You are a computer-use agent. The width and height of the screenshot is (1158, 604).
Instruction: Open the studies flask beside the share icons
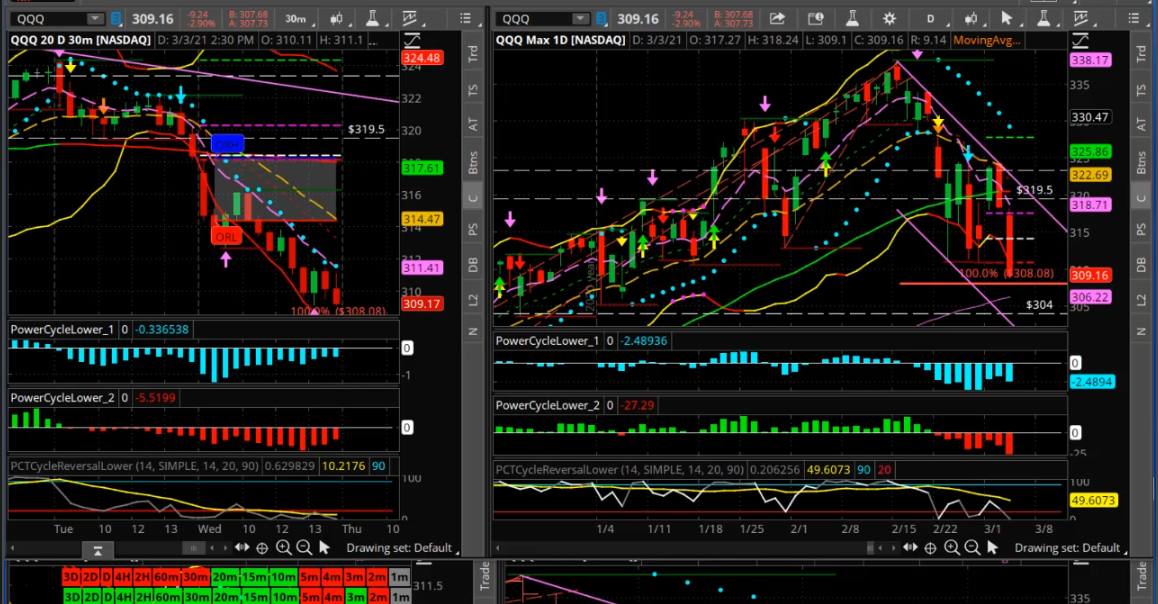(x=852, y=18)
